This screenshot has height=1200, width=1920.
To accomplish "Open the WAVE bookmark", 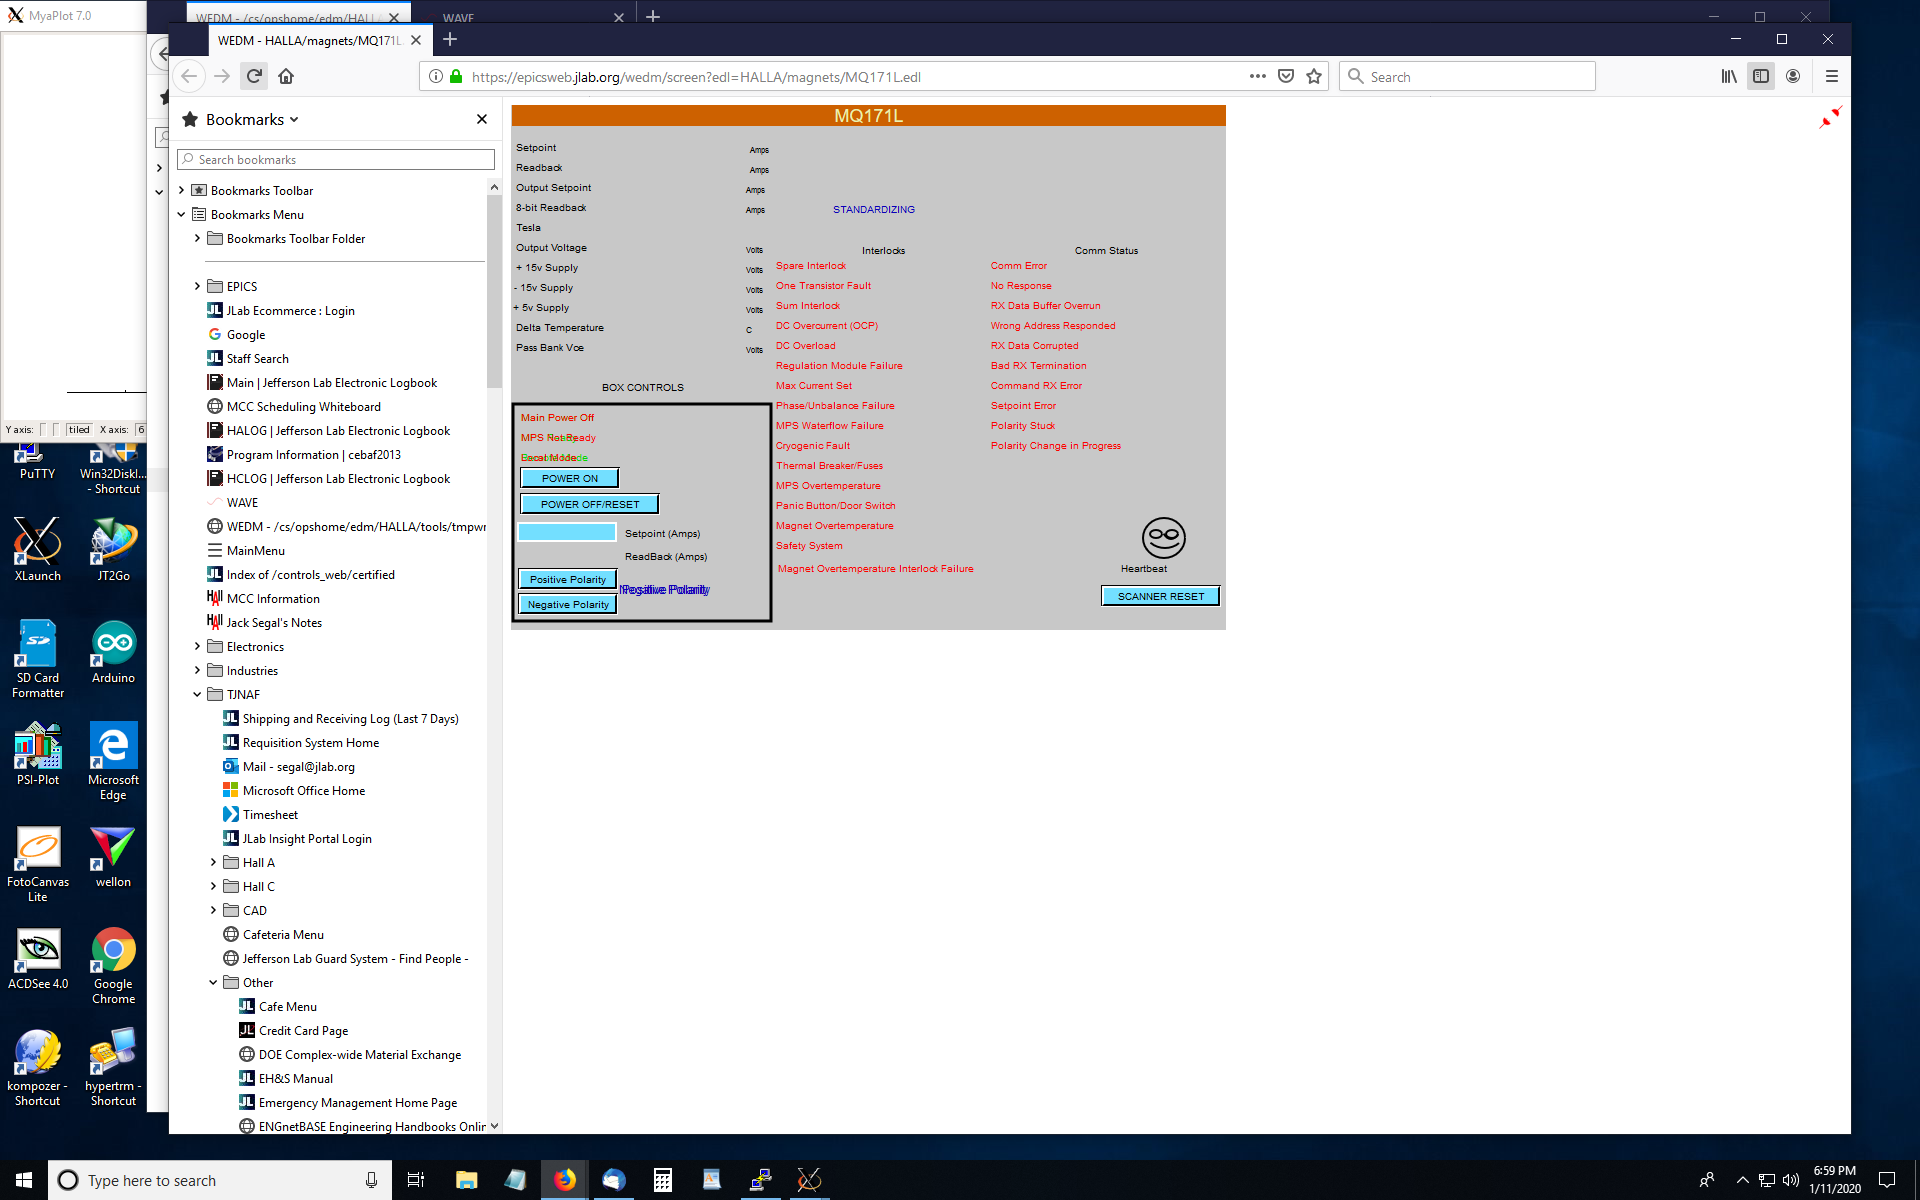I will coord(242,502).
